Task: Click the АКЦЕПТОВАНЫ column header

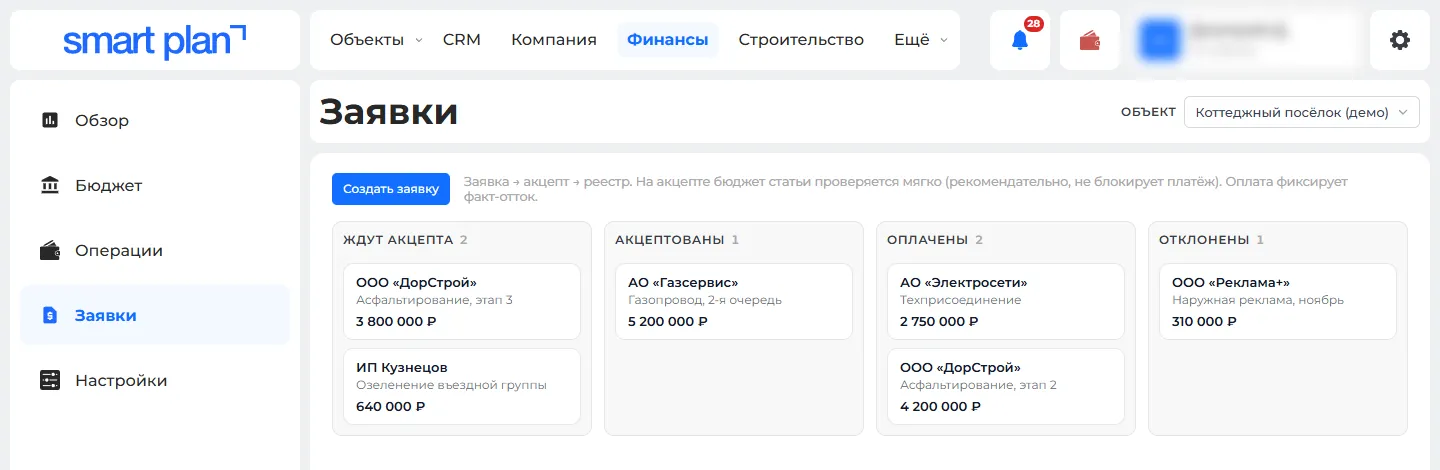Action: (x=670, y=240)
